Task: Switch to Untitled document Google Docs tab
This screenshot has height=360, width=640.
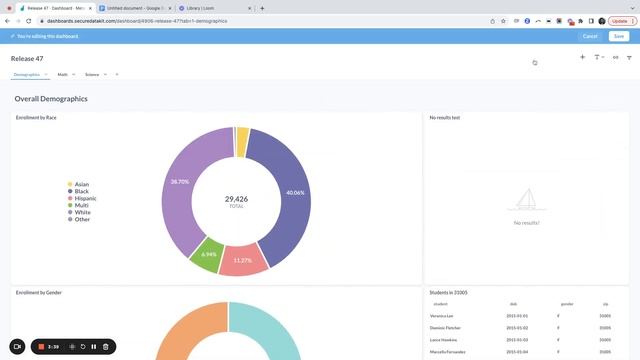Action: pyautogui.click(x=135, y=8)
